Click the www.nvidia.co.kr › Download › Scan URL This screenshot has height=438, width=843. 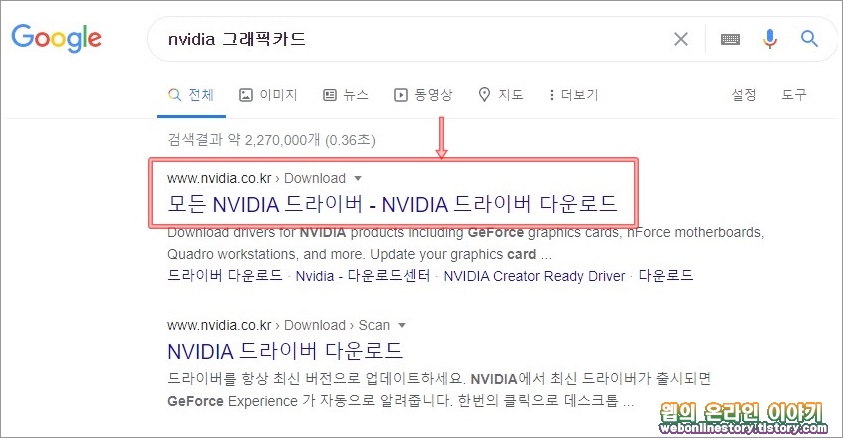278,325
